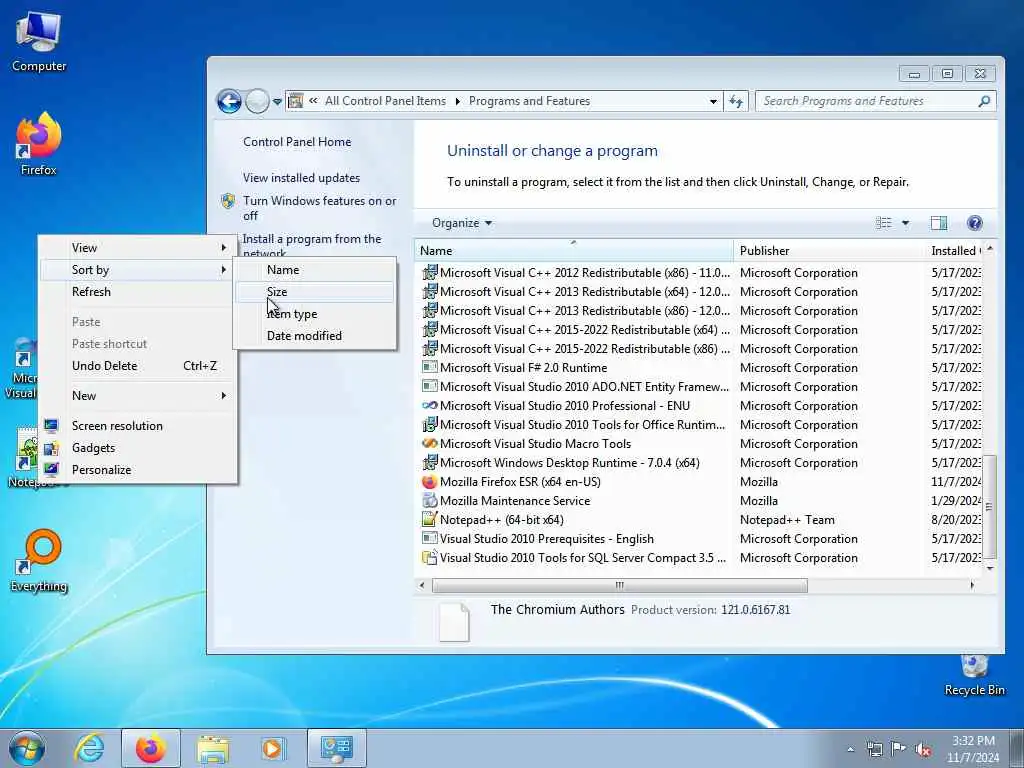The height and width of the screenshot is (768, 1024).
Task: Refresh the Programs and Features address bar
Action: tap(736, 101)
